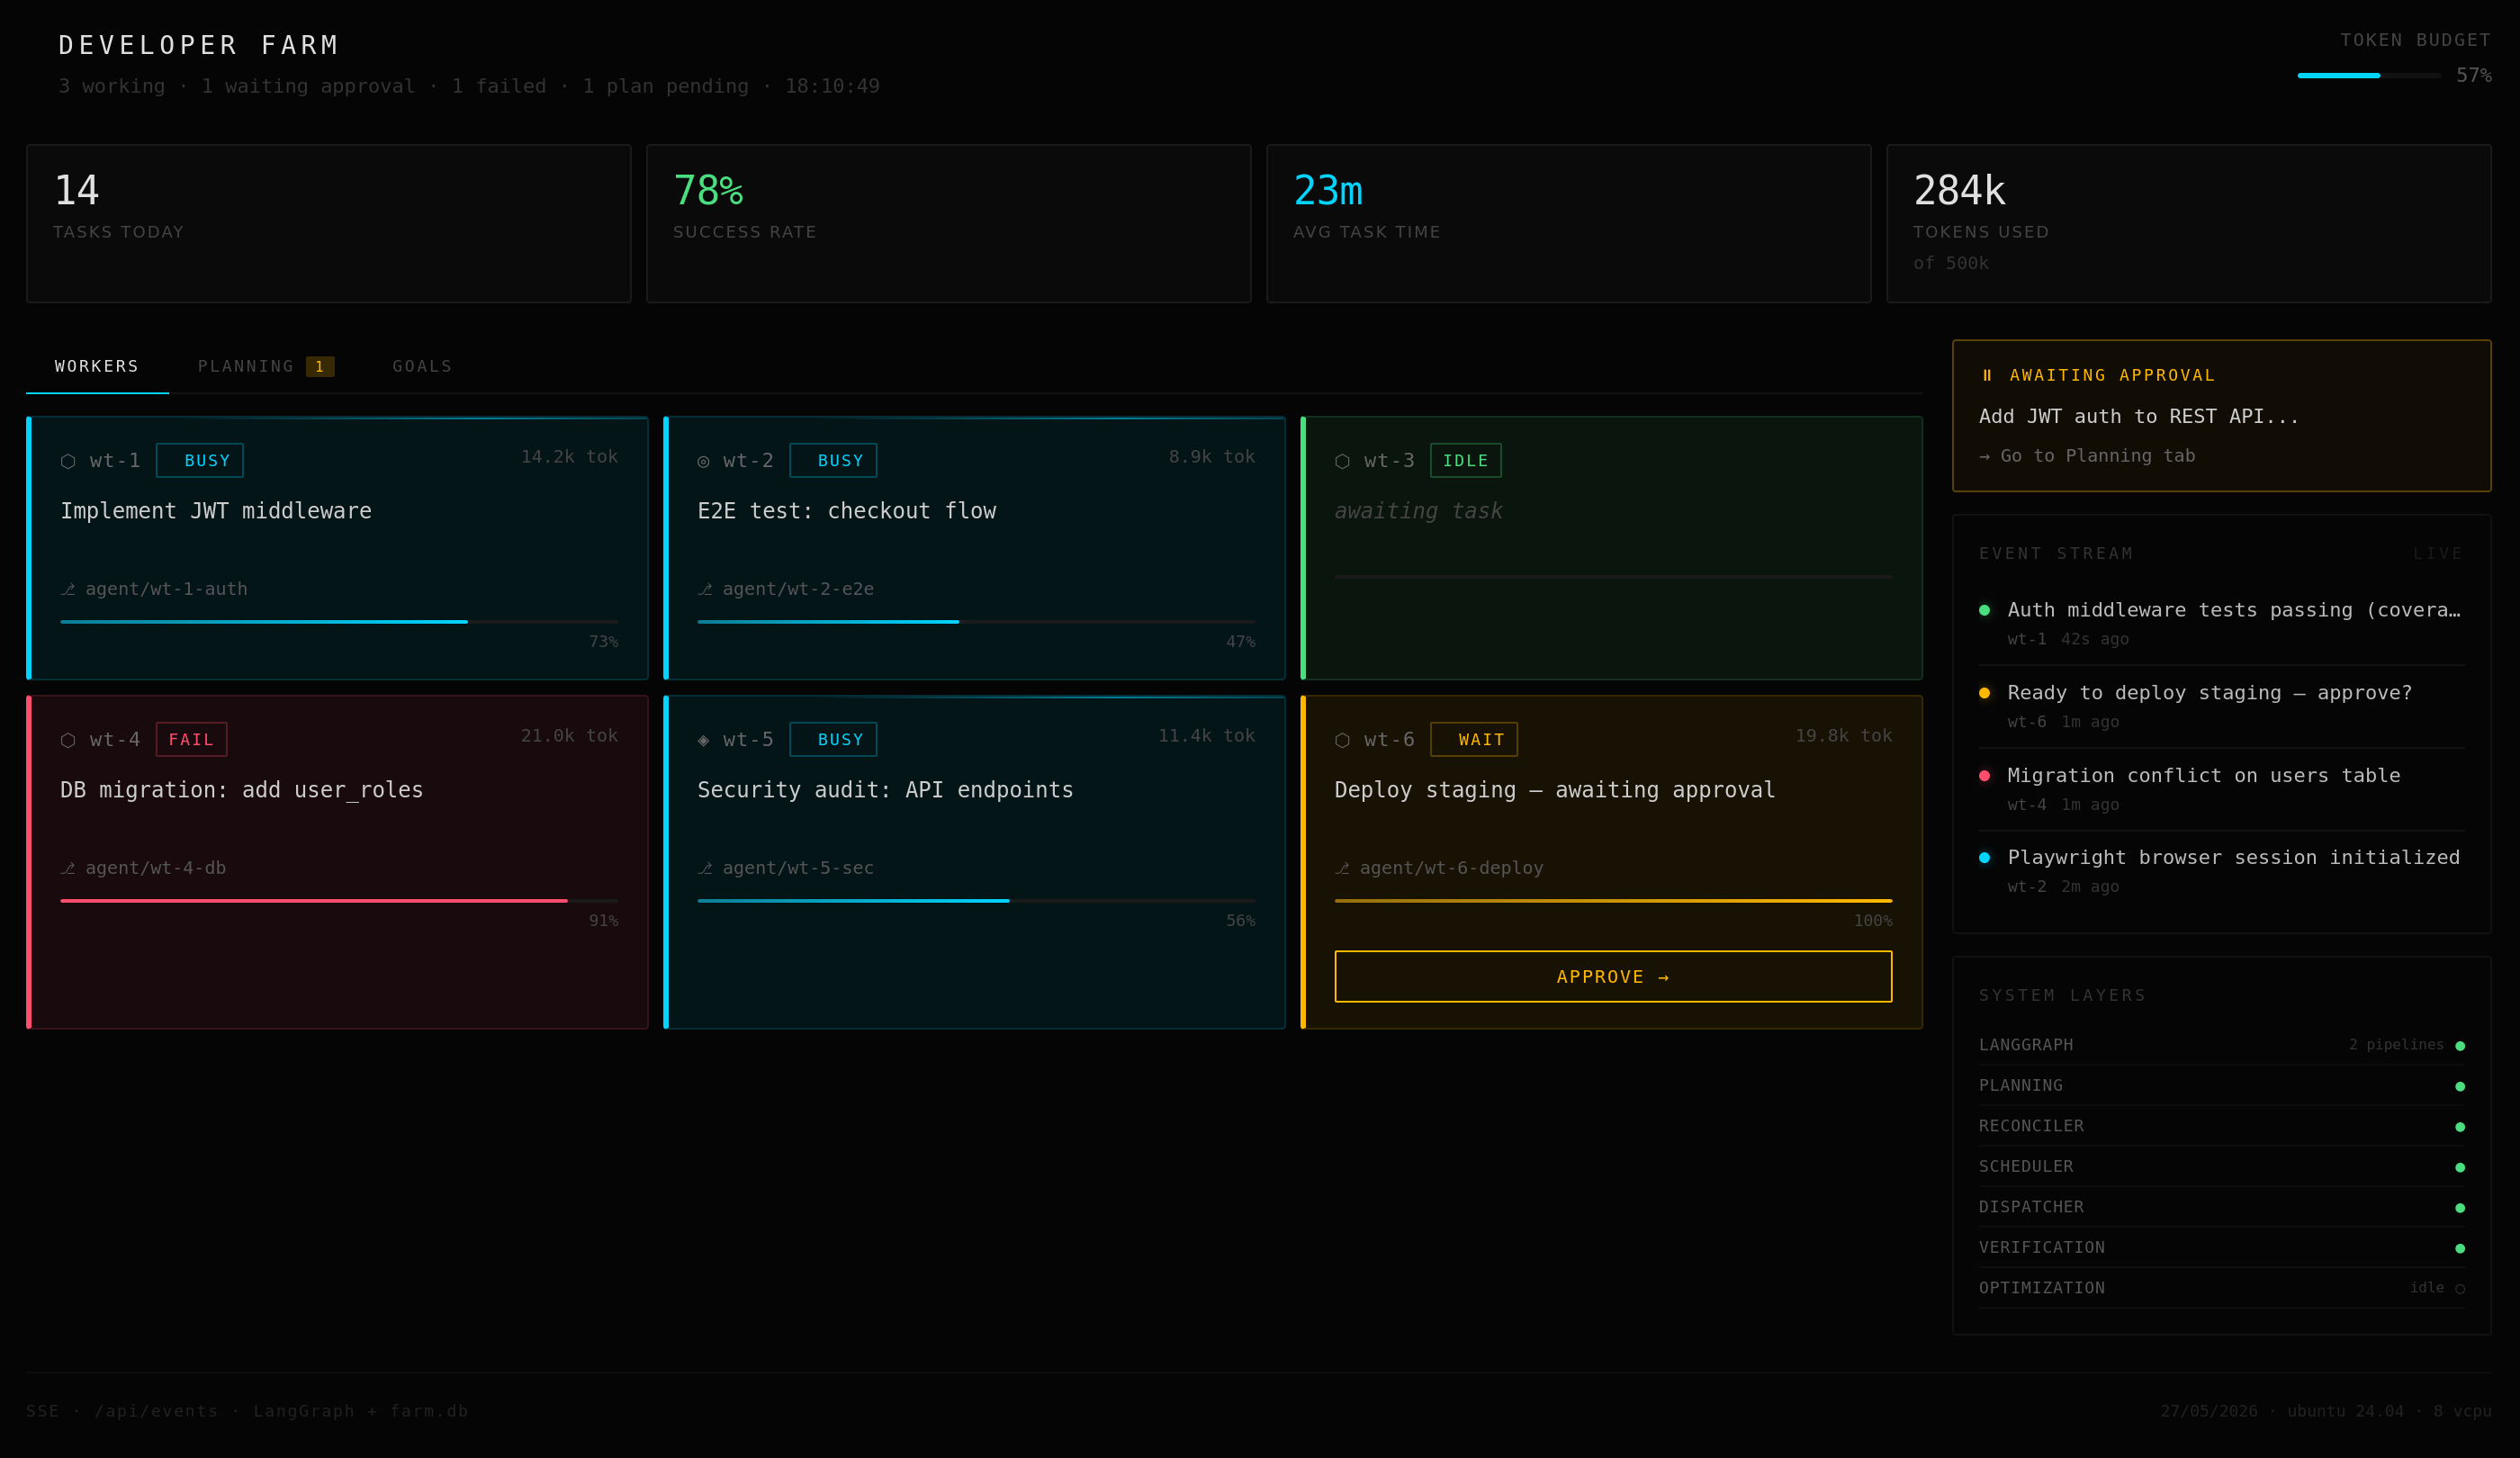
Task: Click wt-5 progress bar at 56%
Action: pyautogui.click(x=976, y=901)
